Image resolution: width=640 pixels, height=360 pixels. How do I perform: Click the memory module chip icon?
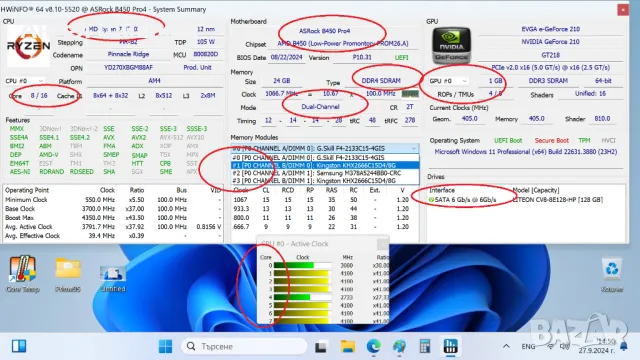[410, 94]
